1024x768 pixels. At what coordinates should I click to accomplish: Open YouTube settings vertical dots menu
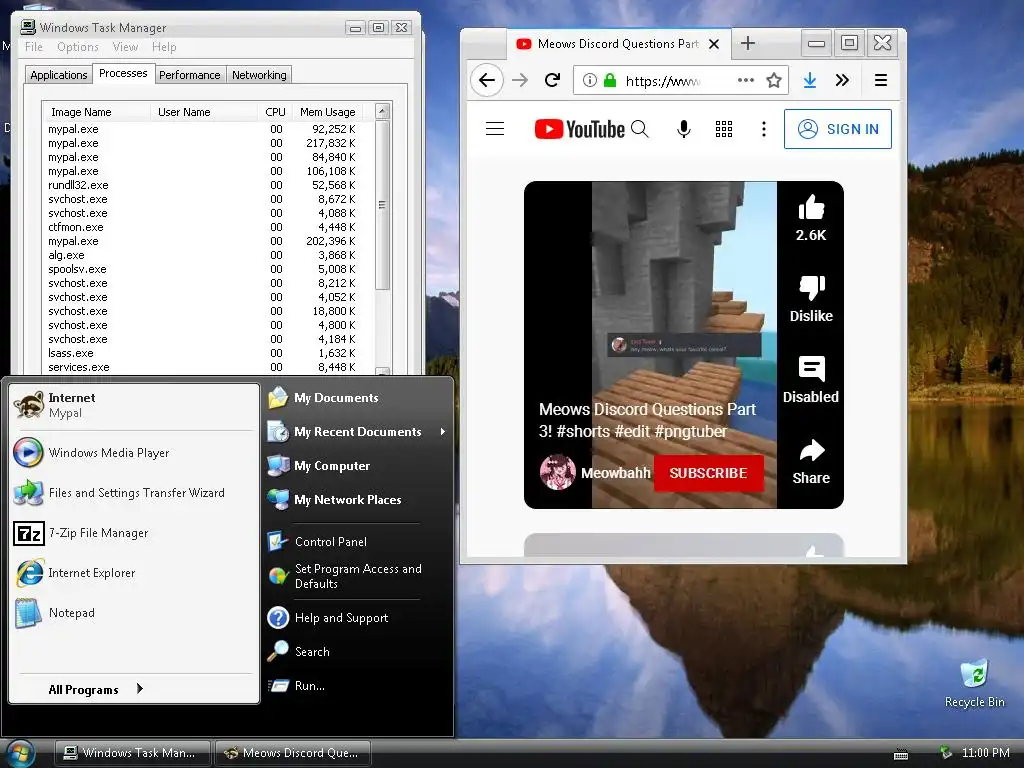(x=763, y=129)
